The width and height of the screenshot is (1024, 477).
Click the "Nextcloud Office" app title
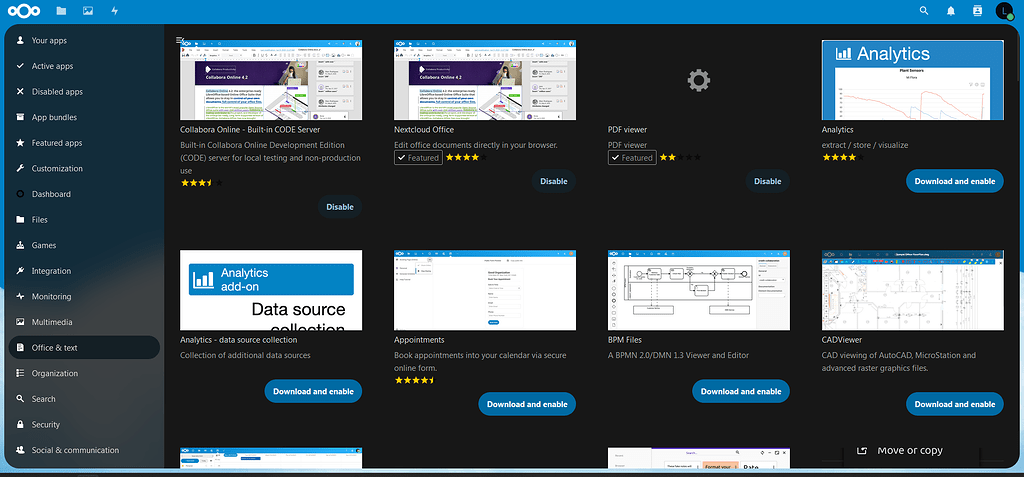tap(424, 129)
